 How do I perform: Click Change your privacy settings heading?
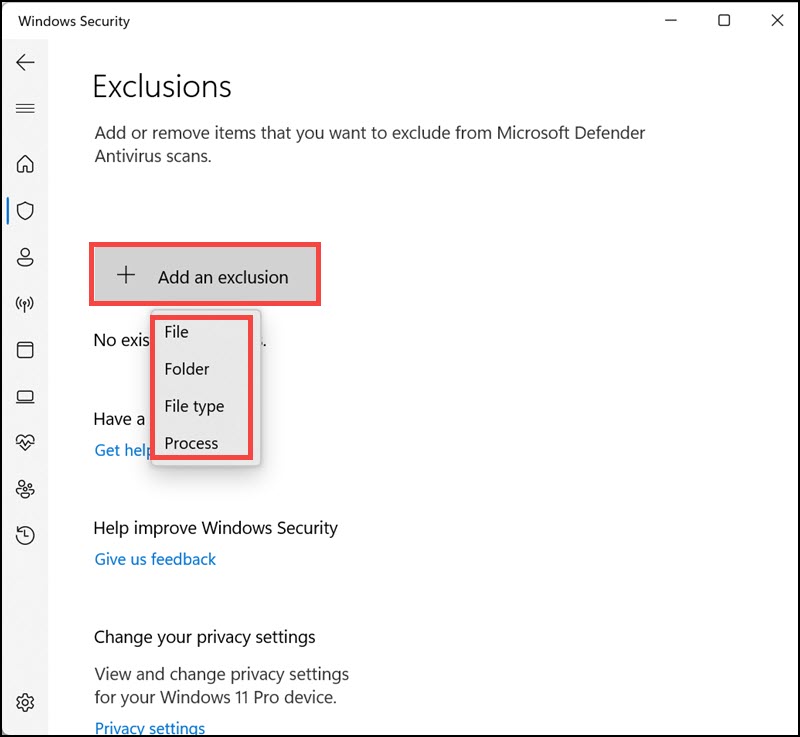pos(205,637)
